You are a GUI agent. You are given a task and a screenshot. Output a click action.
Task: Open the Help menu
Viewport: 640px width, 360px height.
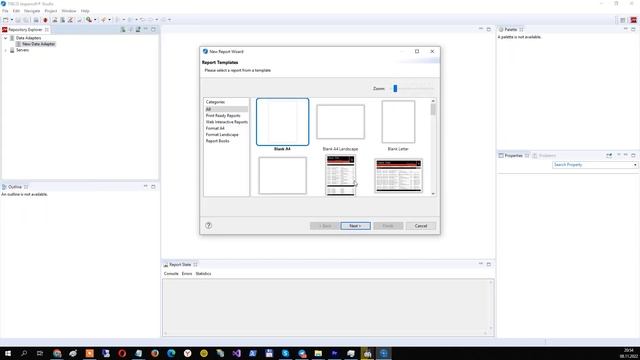click(85, 11)
